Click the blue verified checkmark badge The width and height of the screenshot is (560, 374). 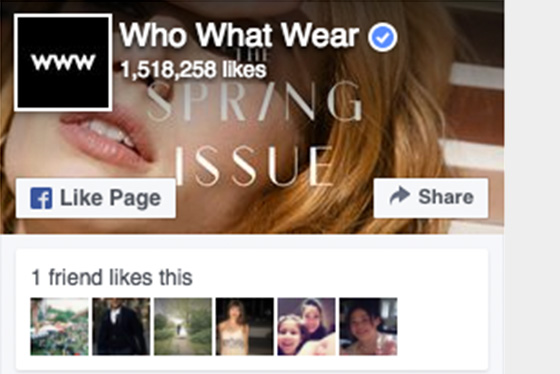(382, 37)
